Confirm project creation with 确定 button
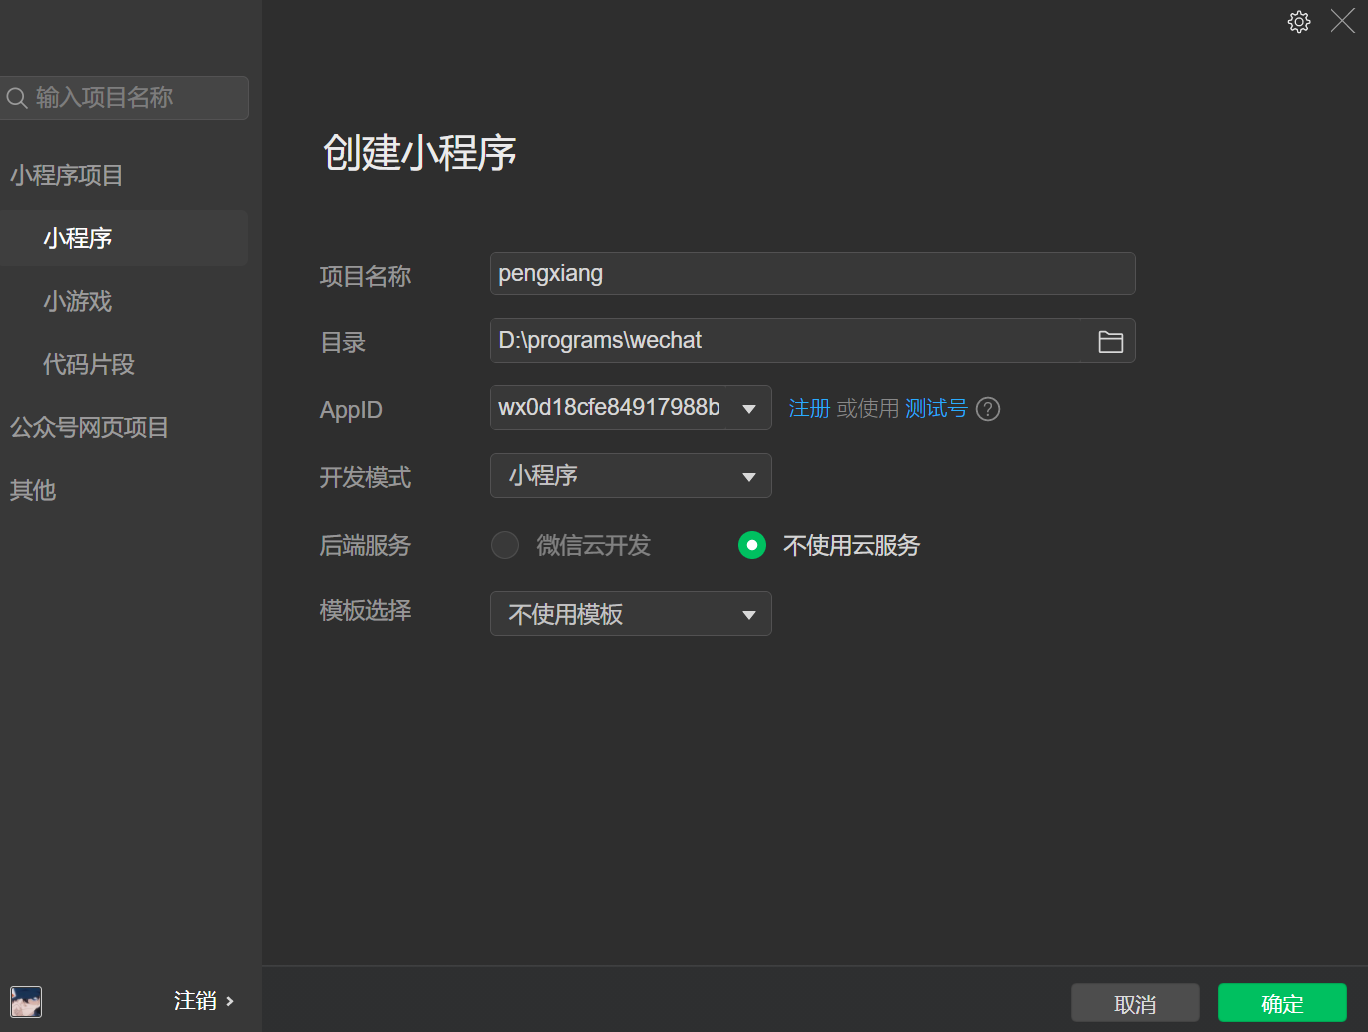The height and width of the screenshot is (1032, 1368). (x=1282, y=1002)
